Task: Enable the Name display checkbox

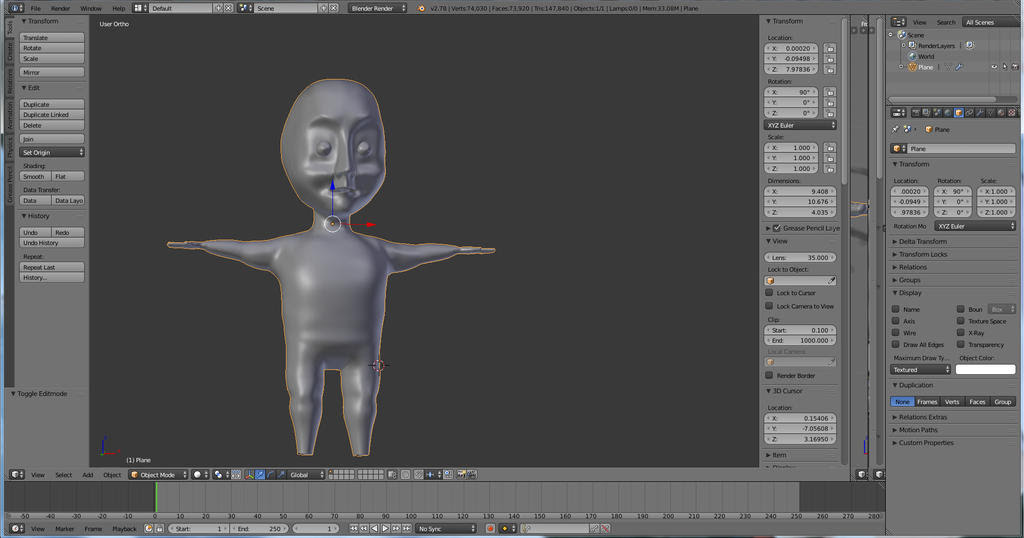Action: (x=896, y=309)
